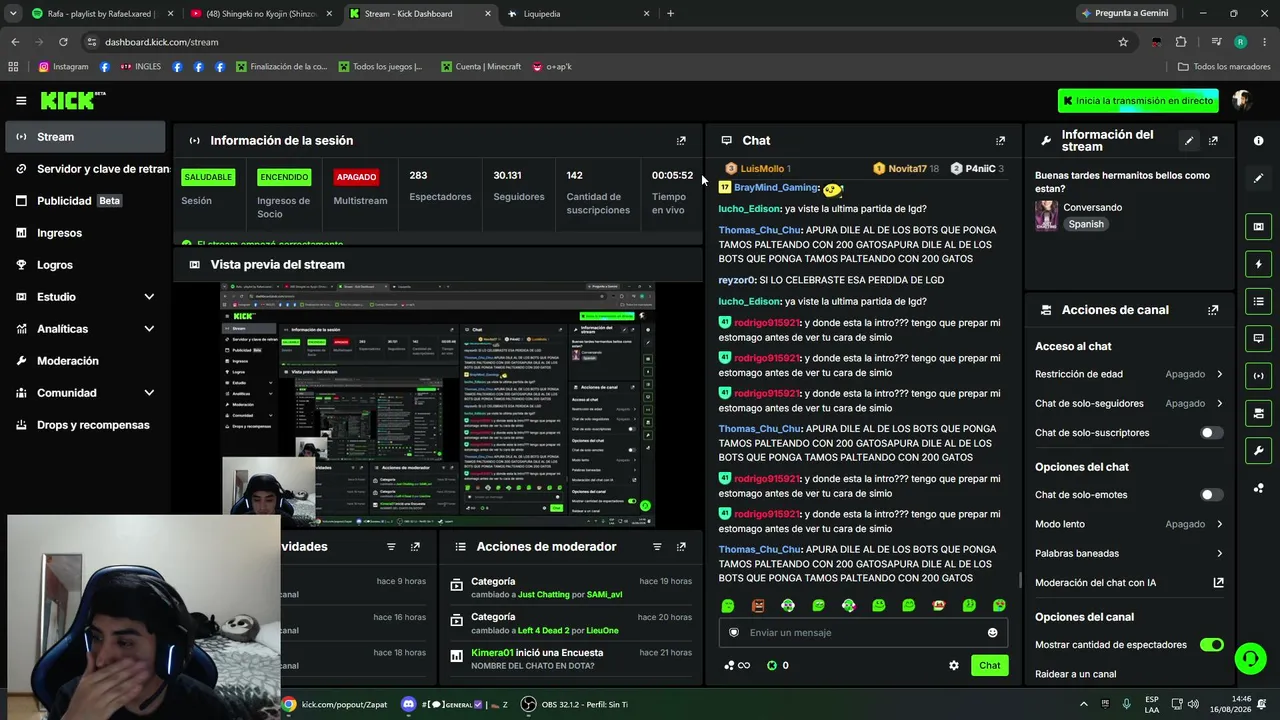Click the wrench icon in right sidebar

tap(1258, 450)
